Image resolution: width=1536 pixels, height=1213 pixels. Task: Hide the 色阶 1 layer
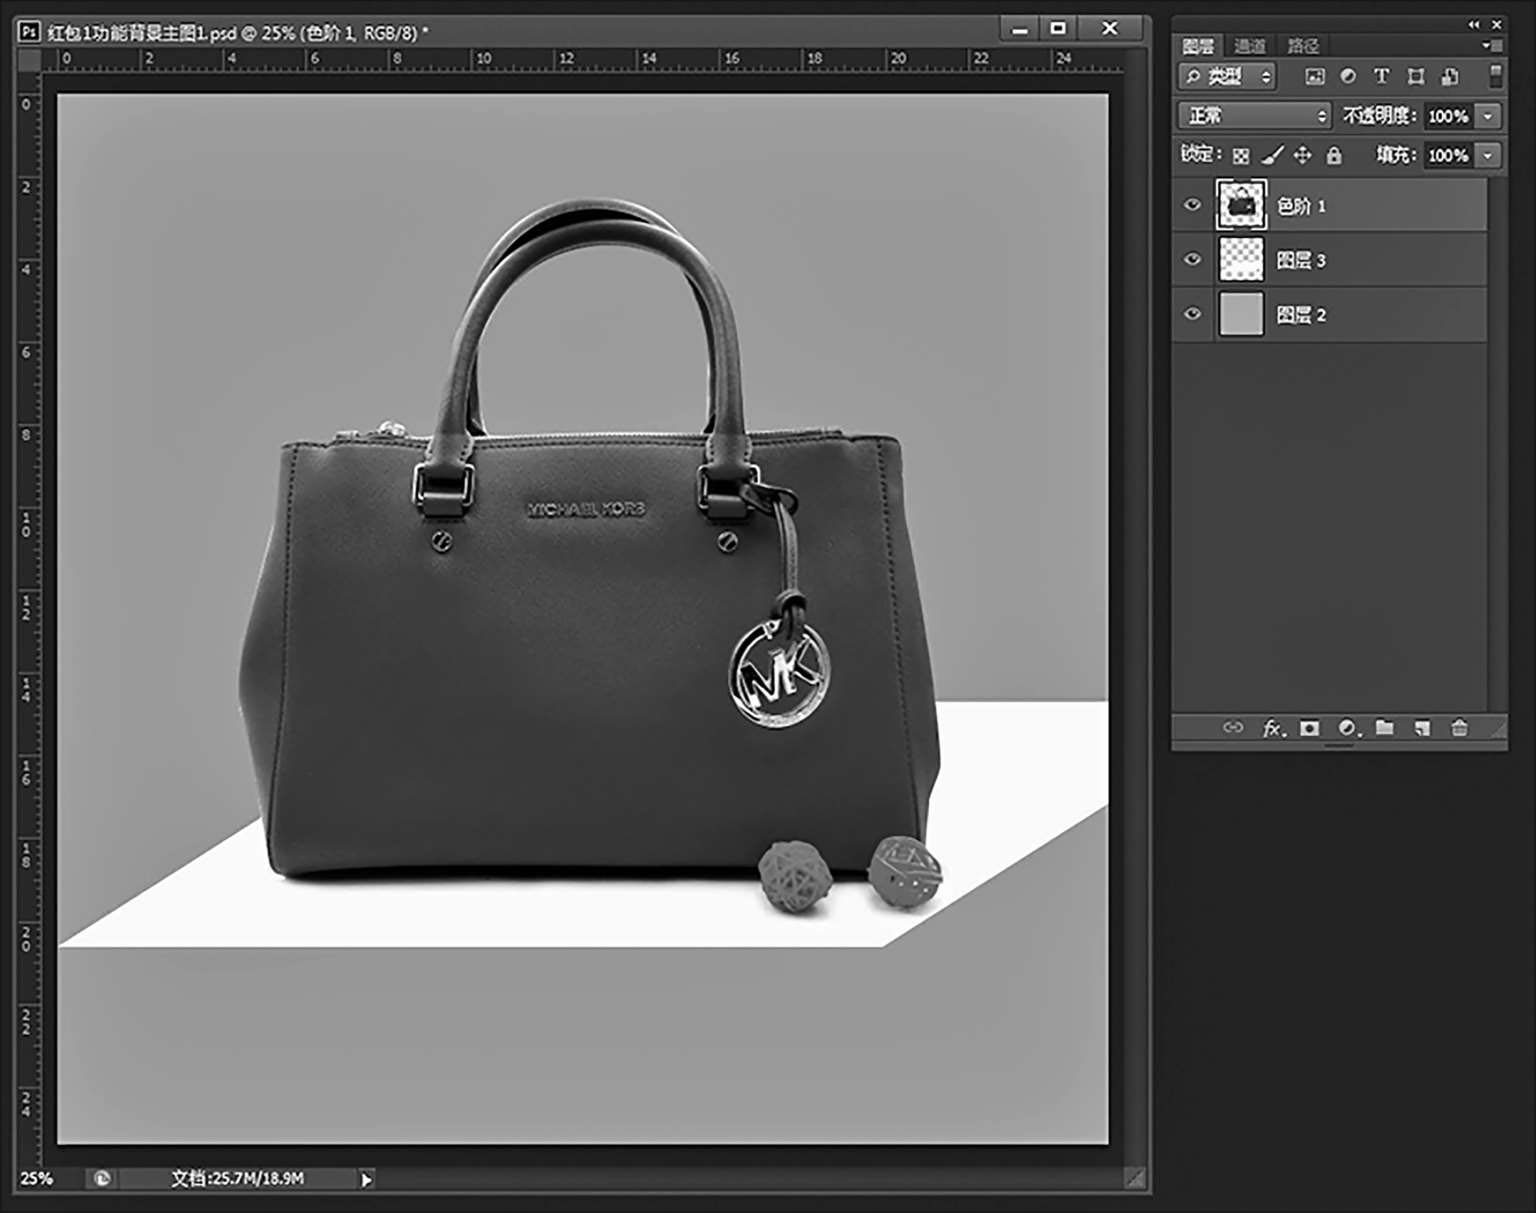pyautogui.click(x=1192, y=205)
